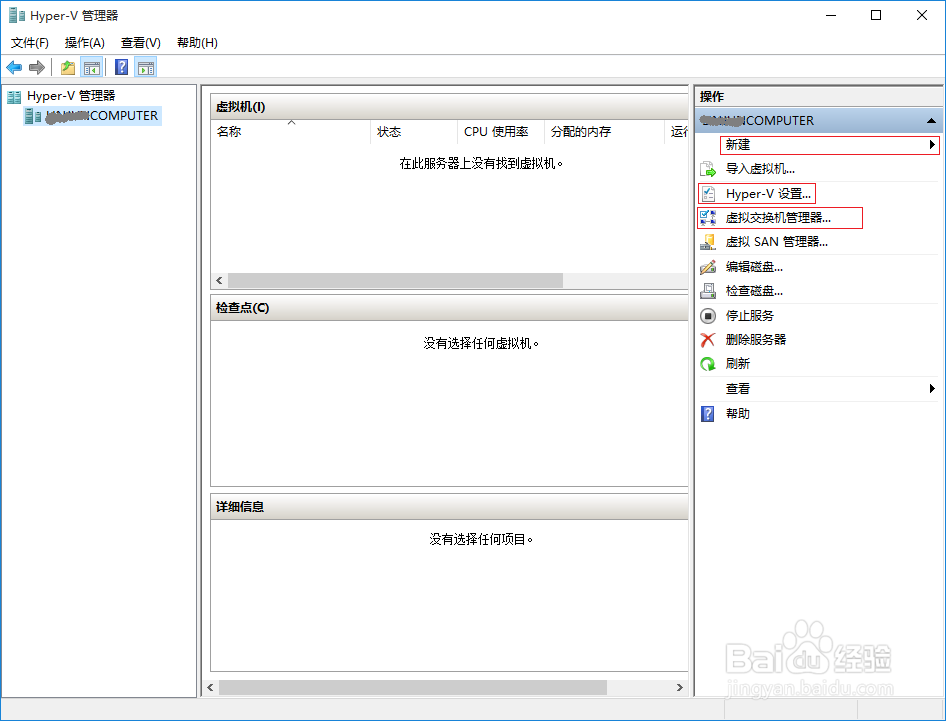This screenshot has height=721, width=946.
Task: Open the 操作(A) menu
Action: point(84,42)
